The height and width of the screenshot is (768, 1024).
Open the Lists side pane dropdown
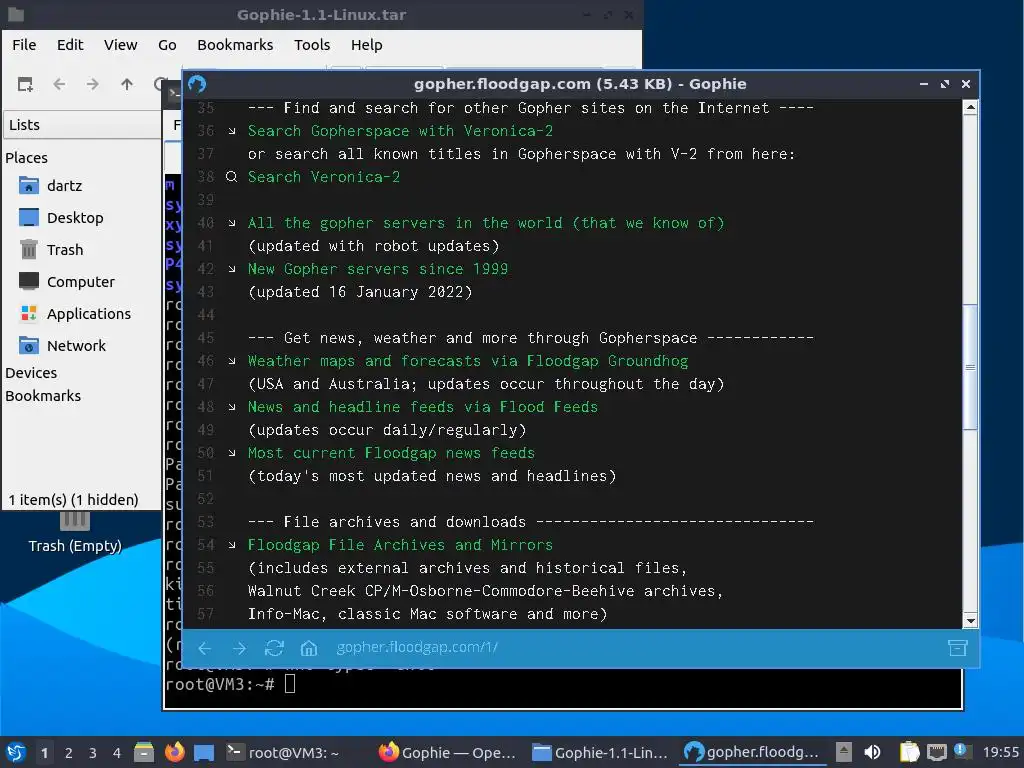82,125
